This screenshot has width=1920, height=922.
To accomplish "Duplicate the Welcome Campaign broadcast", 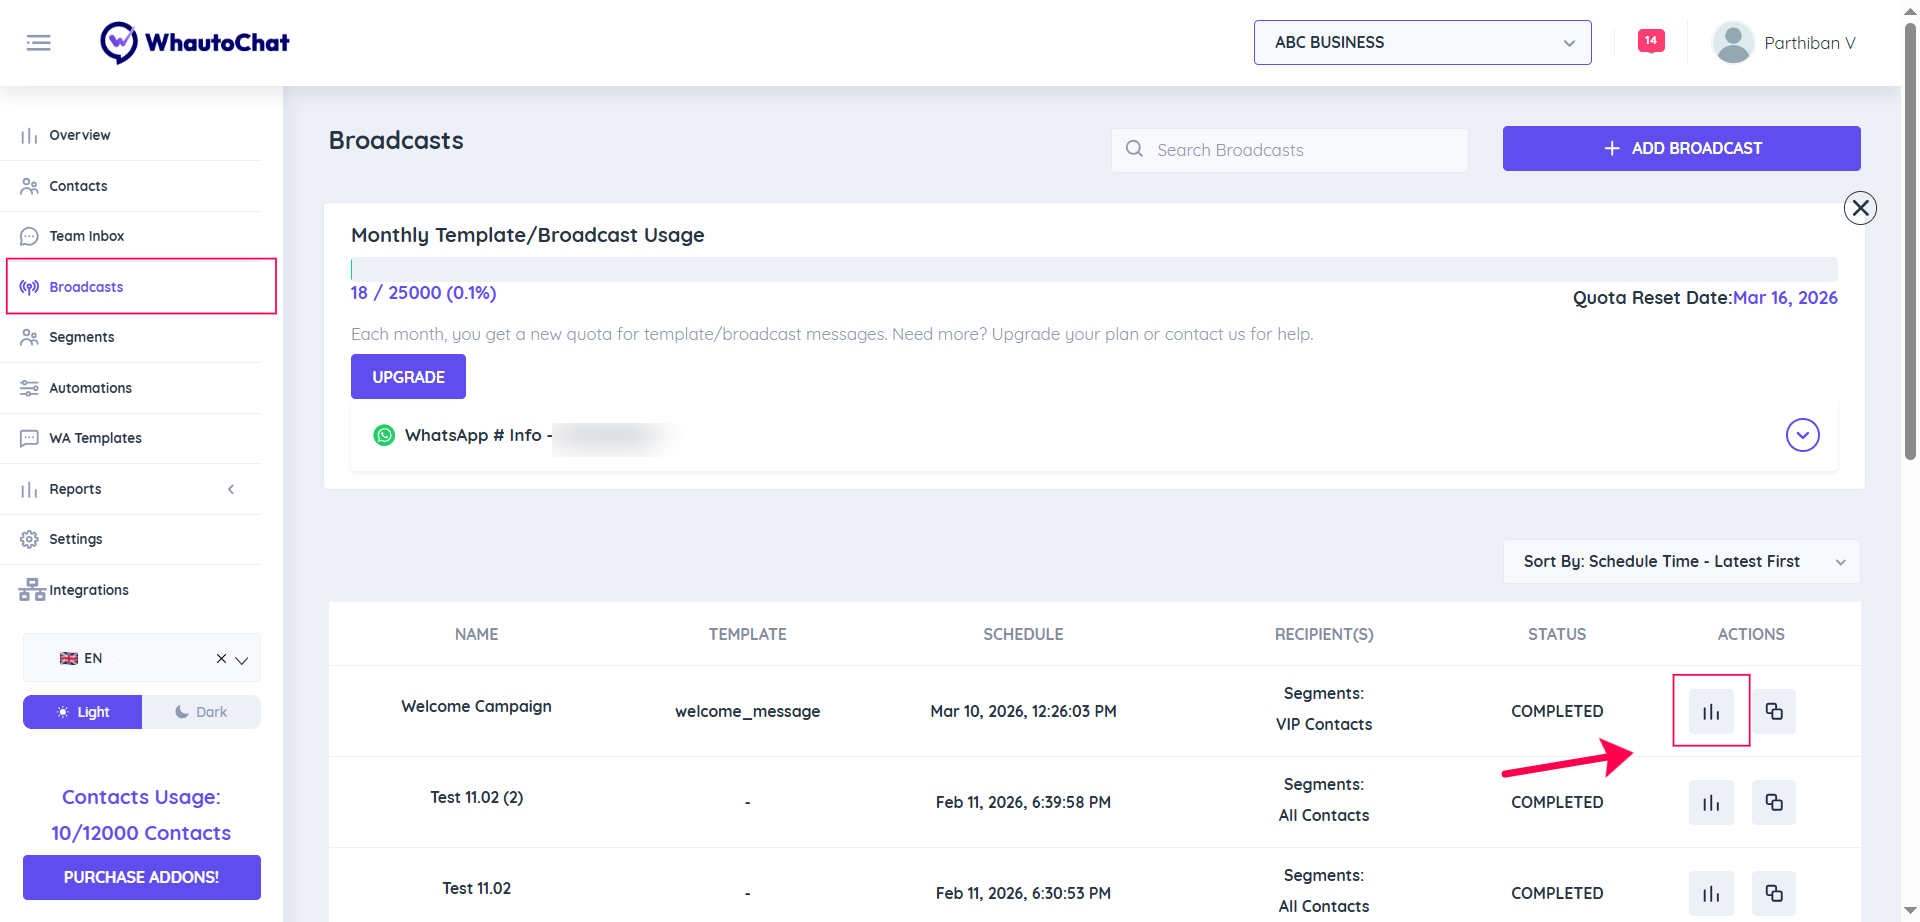I will click(x=1774, y=711).
